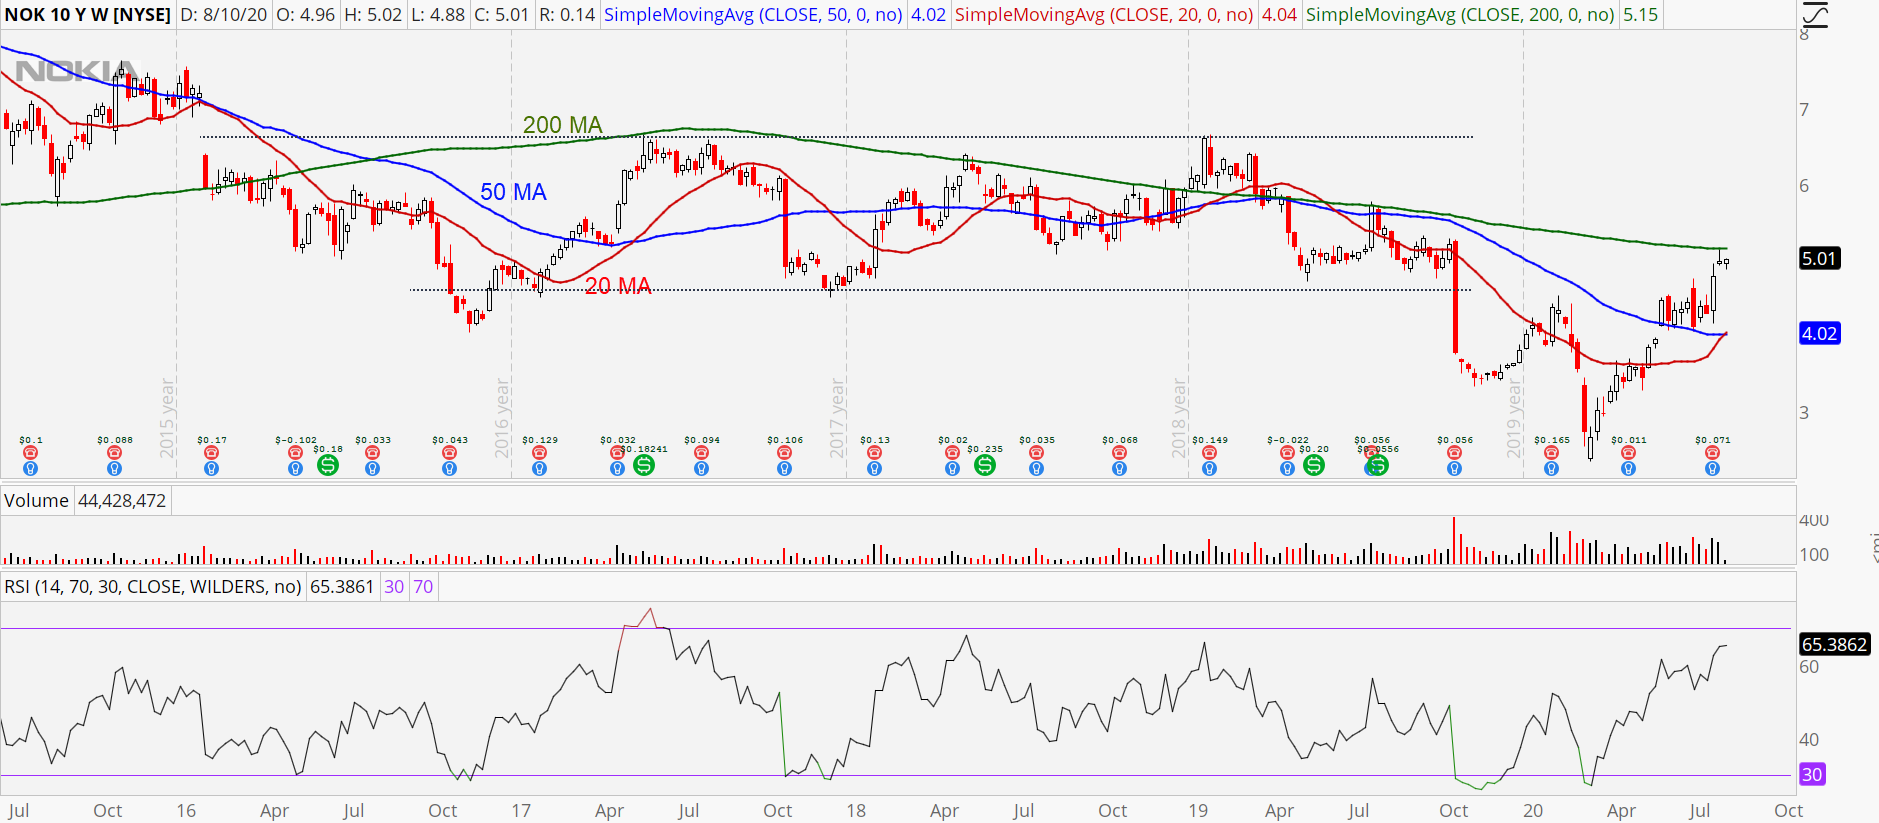
Task: Click the blue bulb icon under the $0.1 earnings
Action: point(30,468)
